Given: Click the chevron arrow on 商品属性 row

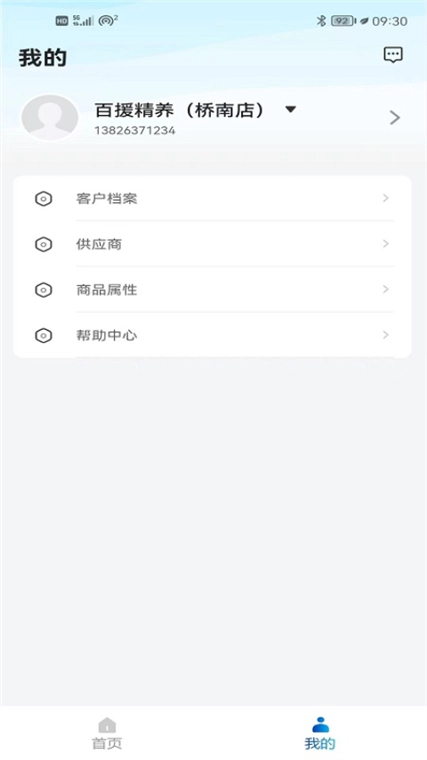Looking at the screenshot, I should pyautogui.click(x=386, y=289).
